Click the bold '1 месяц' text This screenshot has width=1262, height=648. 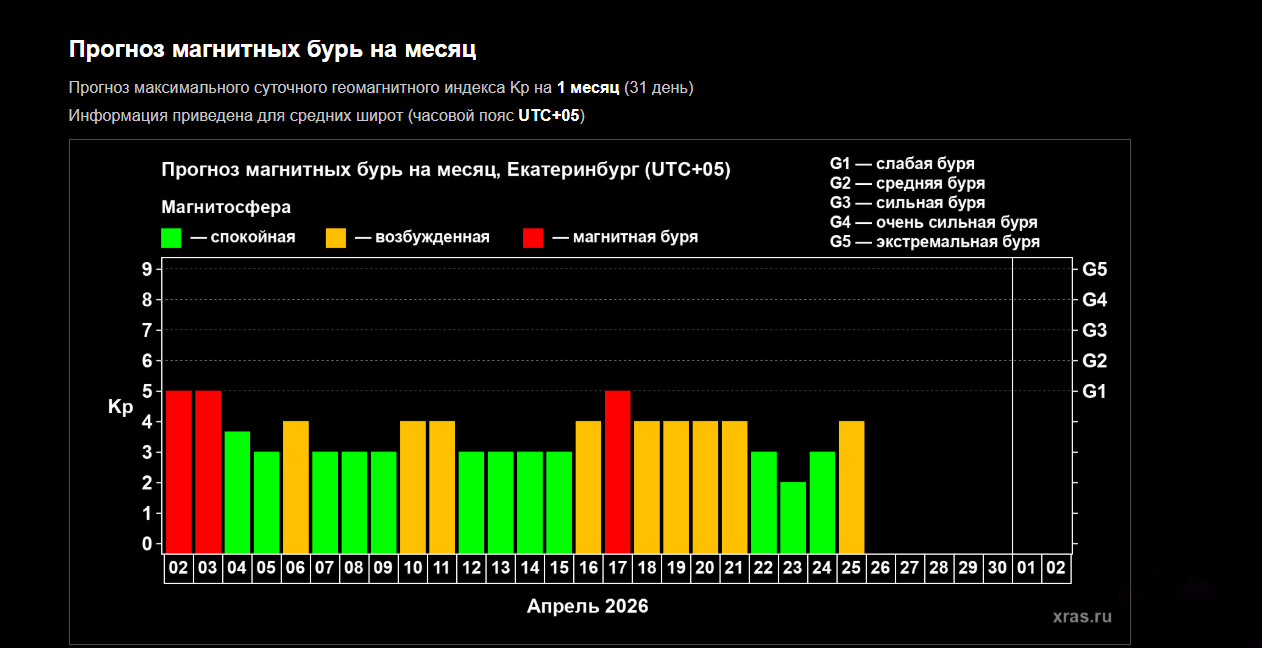pyautogui.click(x=588, y=88)
